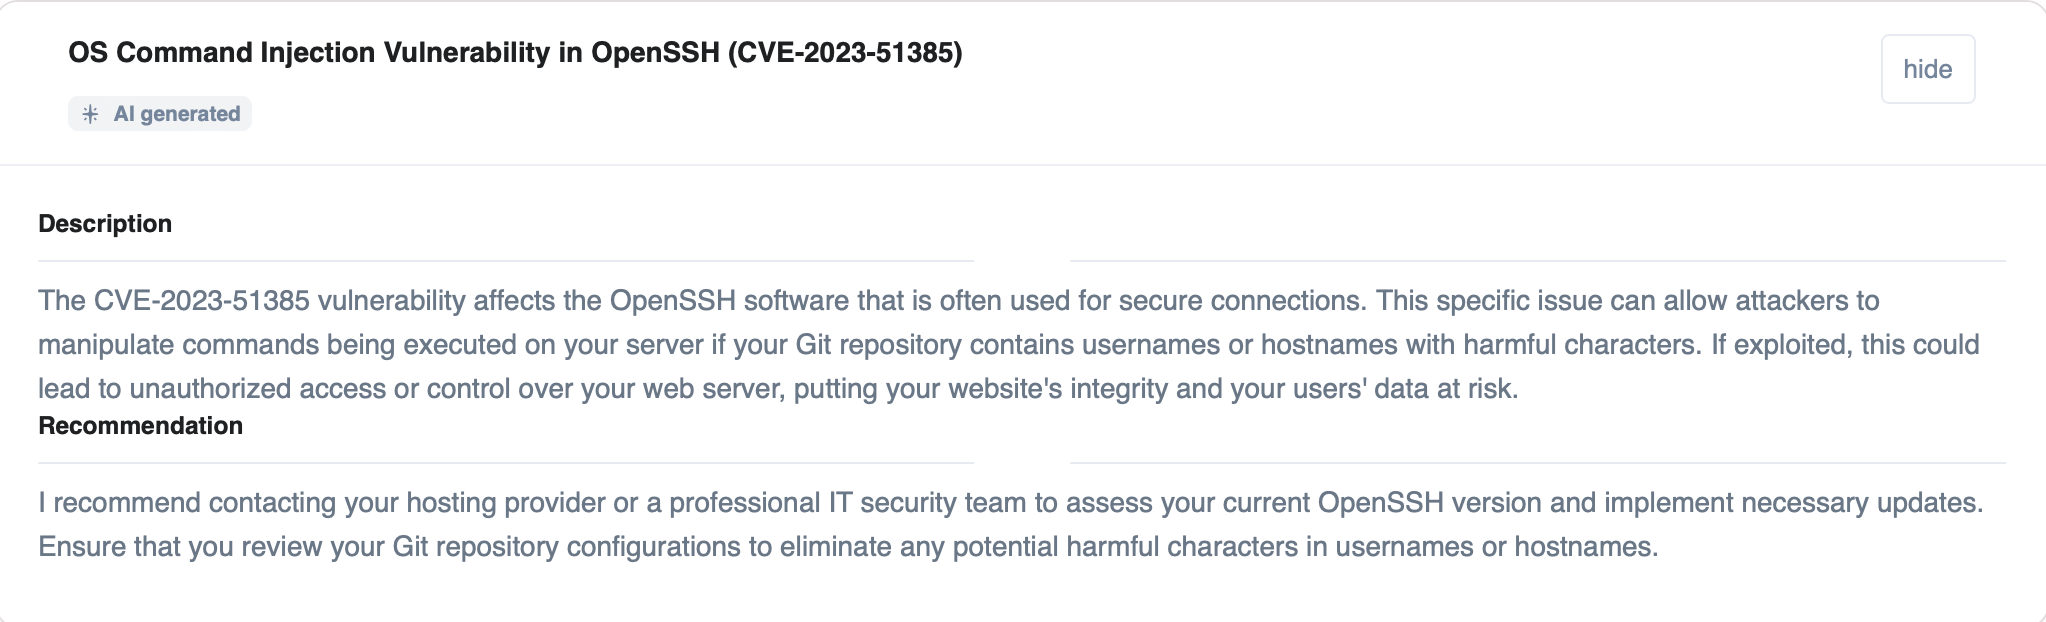Click CVE-2023-51385 in the description paragraph
Screen dimensions: 2046x622
pos(200,300)
